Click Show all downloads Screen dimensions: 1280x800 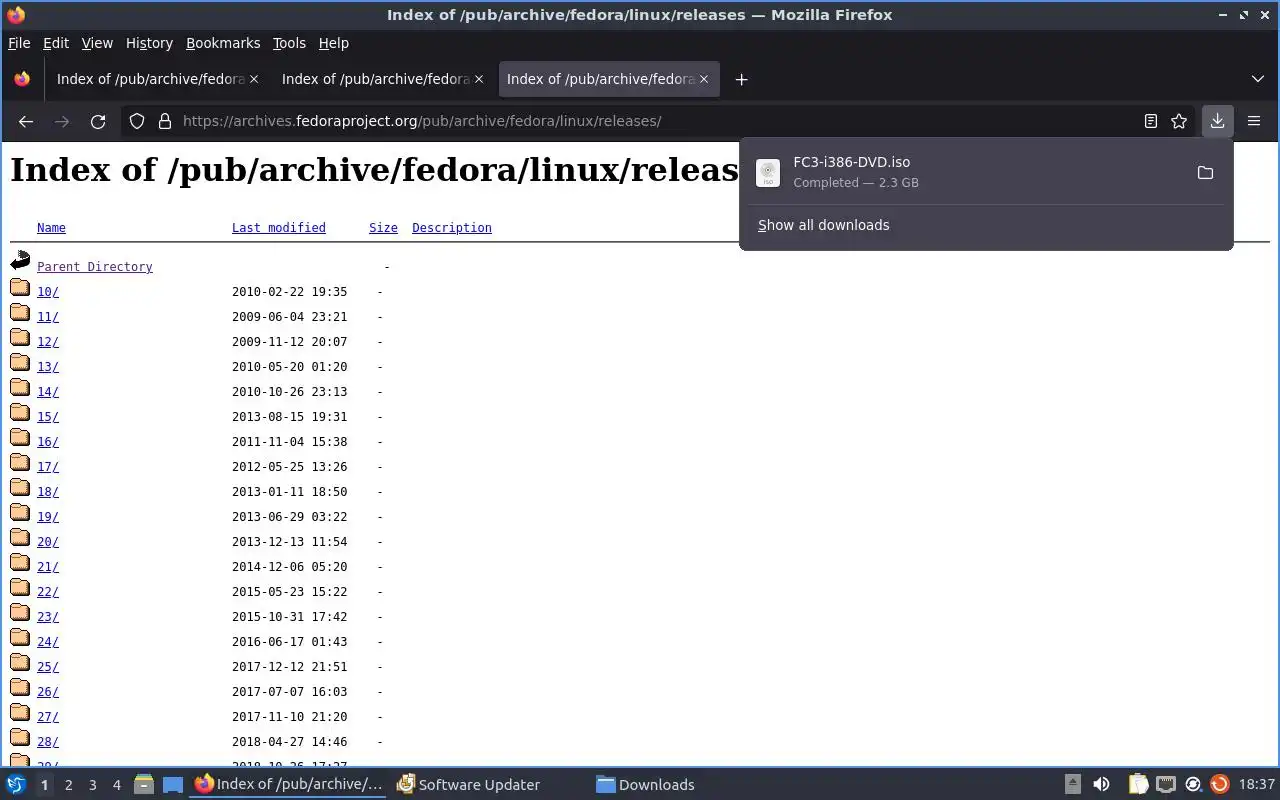[x=823, y=225]
